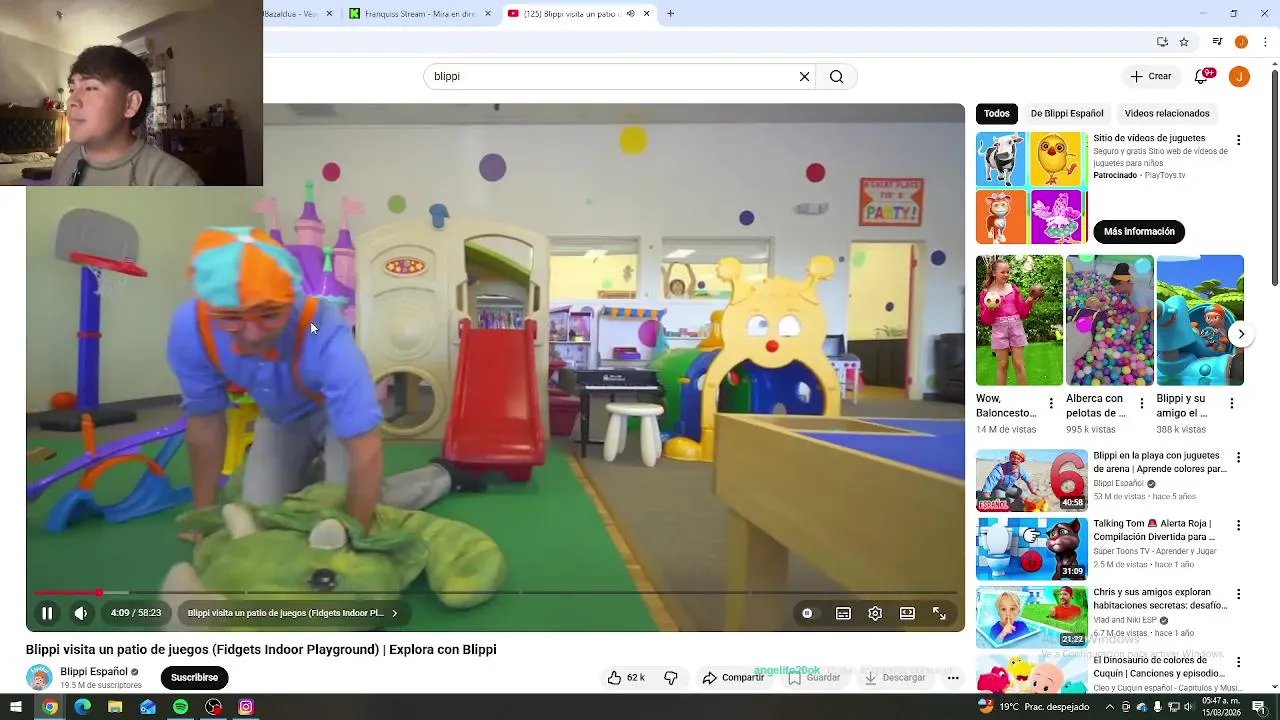The width and height of the screenshot is (1280, 720).
Task: Open YouTube notifications bell
Action: 1202,76
